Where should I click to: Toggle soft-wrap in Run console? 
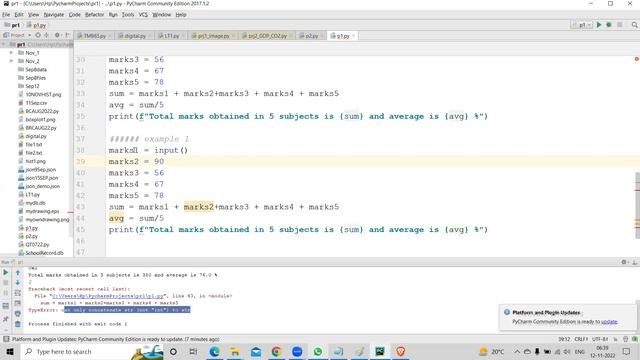tap(18, 293)
